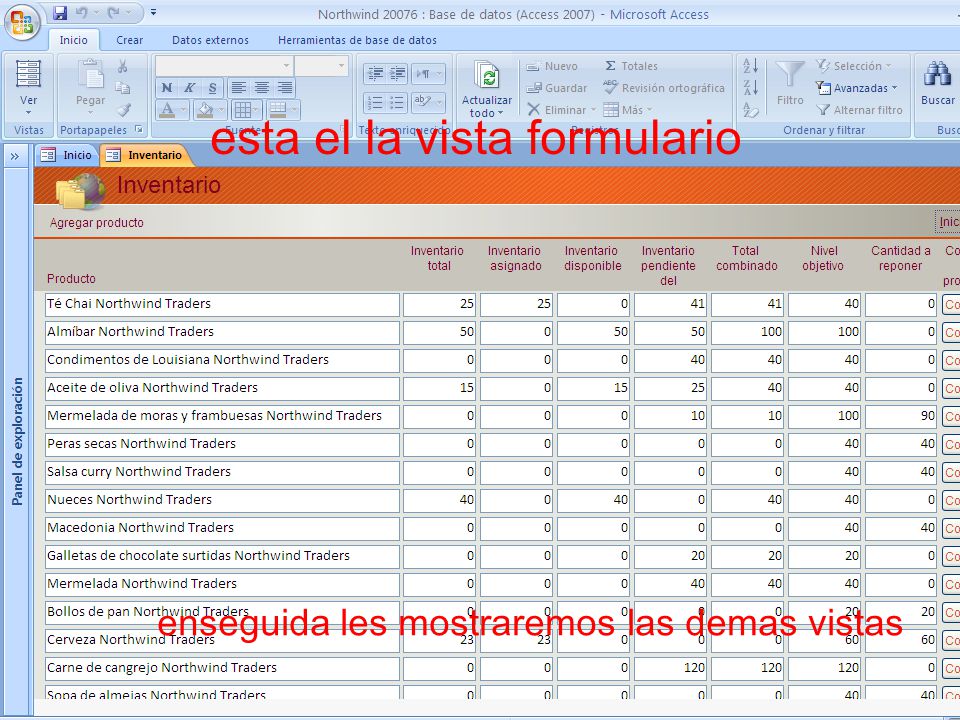Click Almíbar Northwind Traders product field
This screenshot has width=960, height=720.
[222, 332]
